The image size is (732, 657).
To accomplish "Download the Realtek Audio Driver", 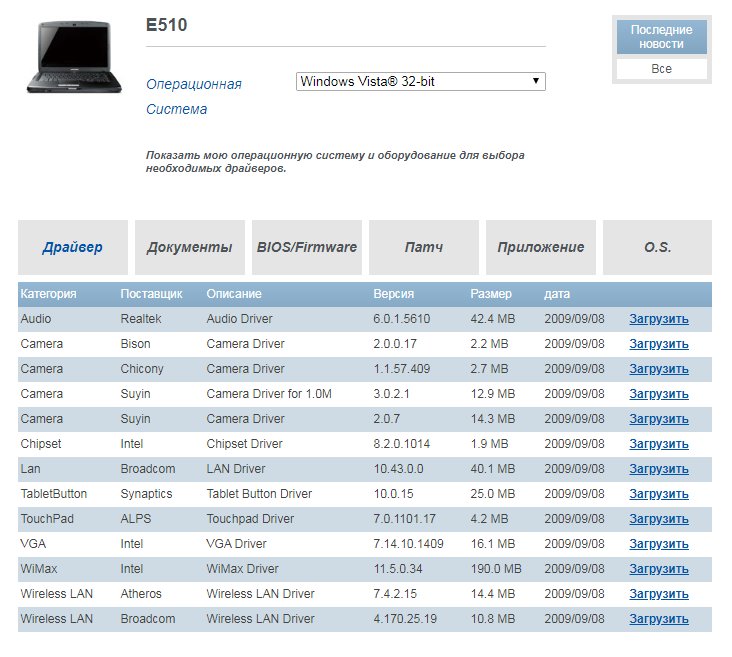I will click(659, 319).
